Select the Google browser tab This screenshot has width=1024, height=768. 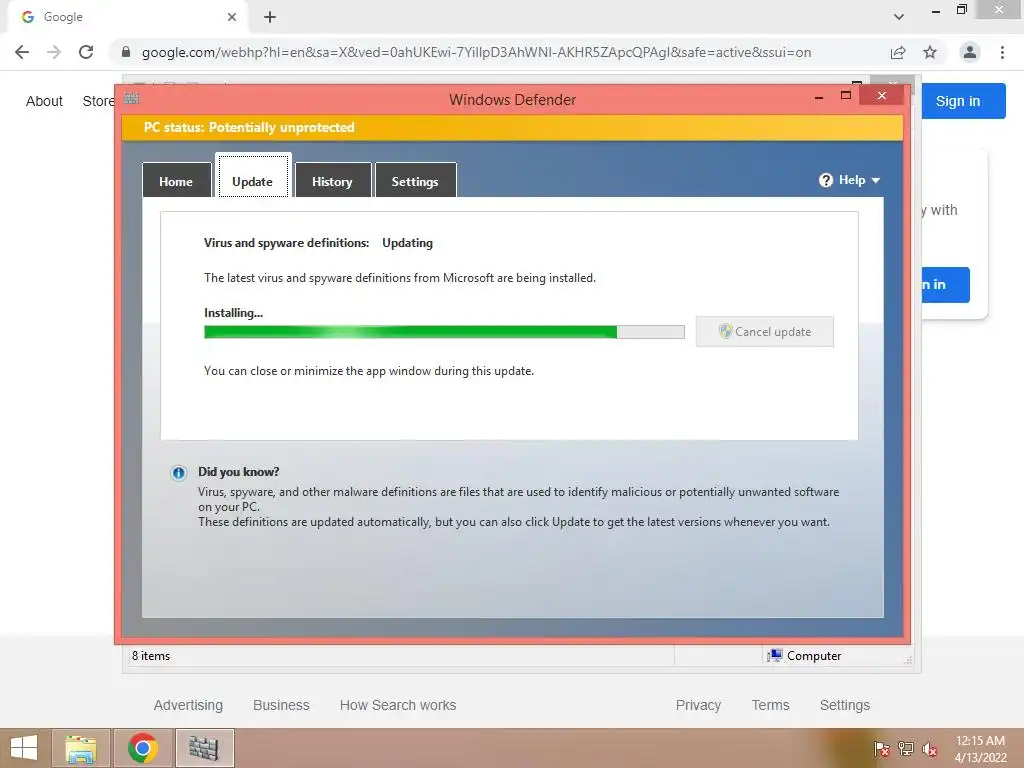pyautogui.click(x=127, y=17)
